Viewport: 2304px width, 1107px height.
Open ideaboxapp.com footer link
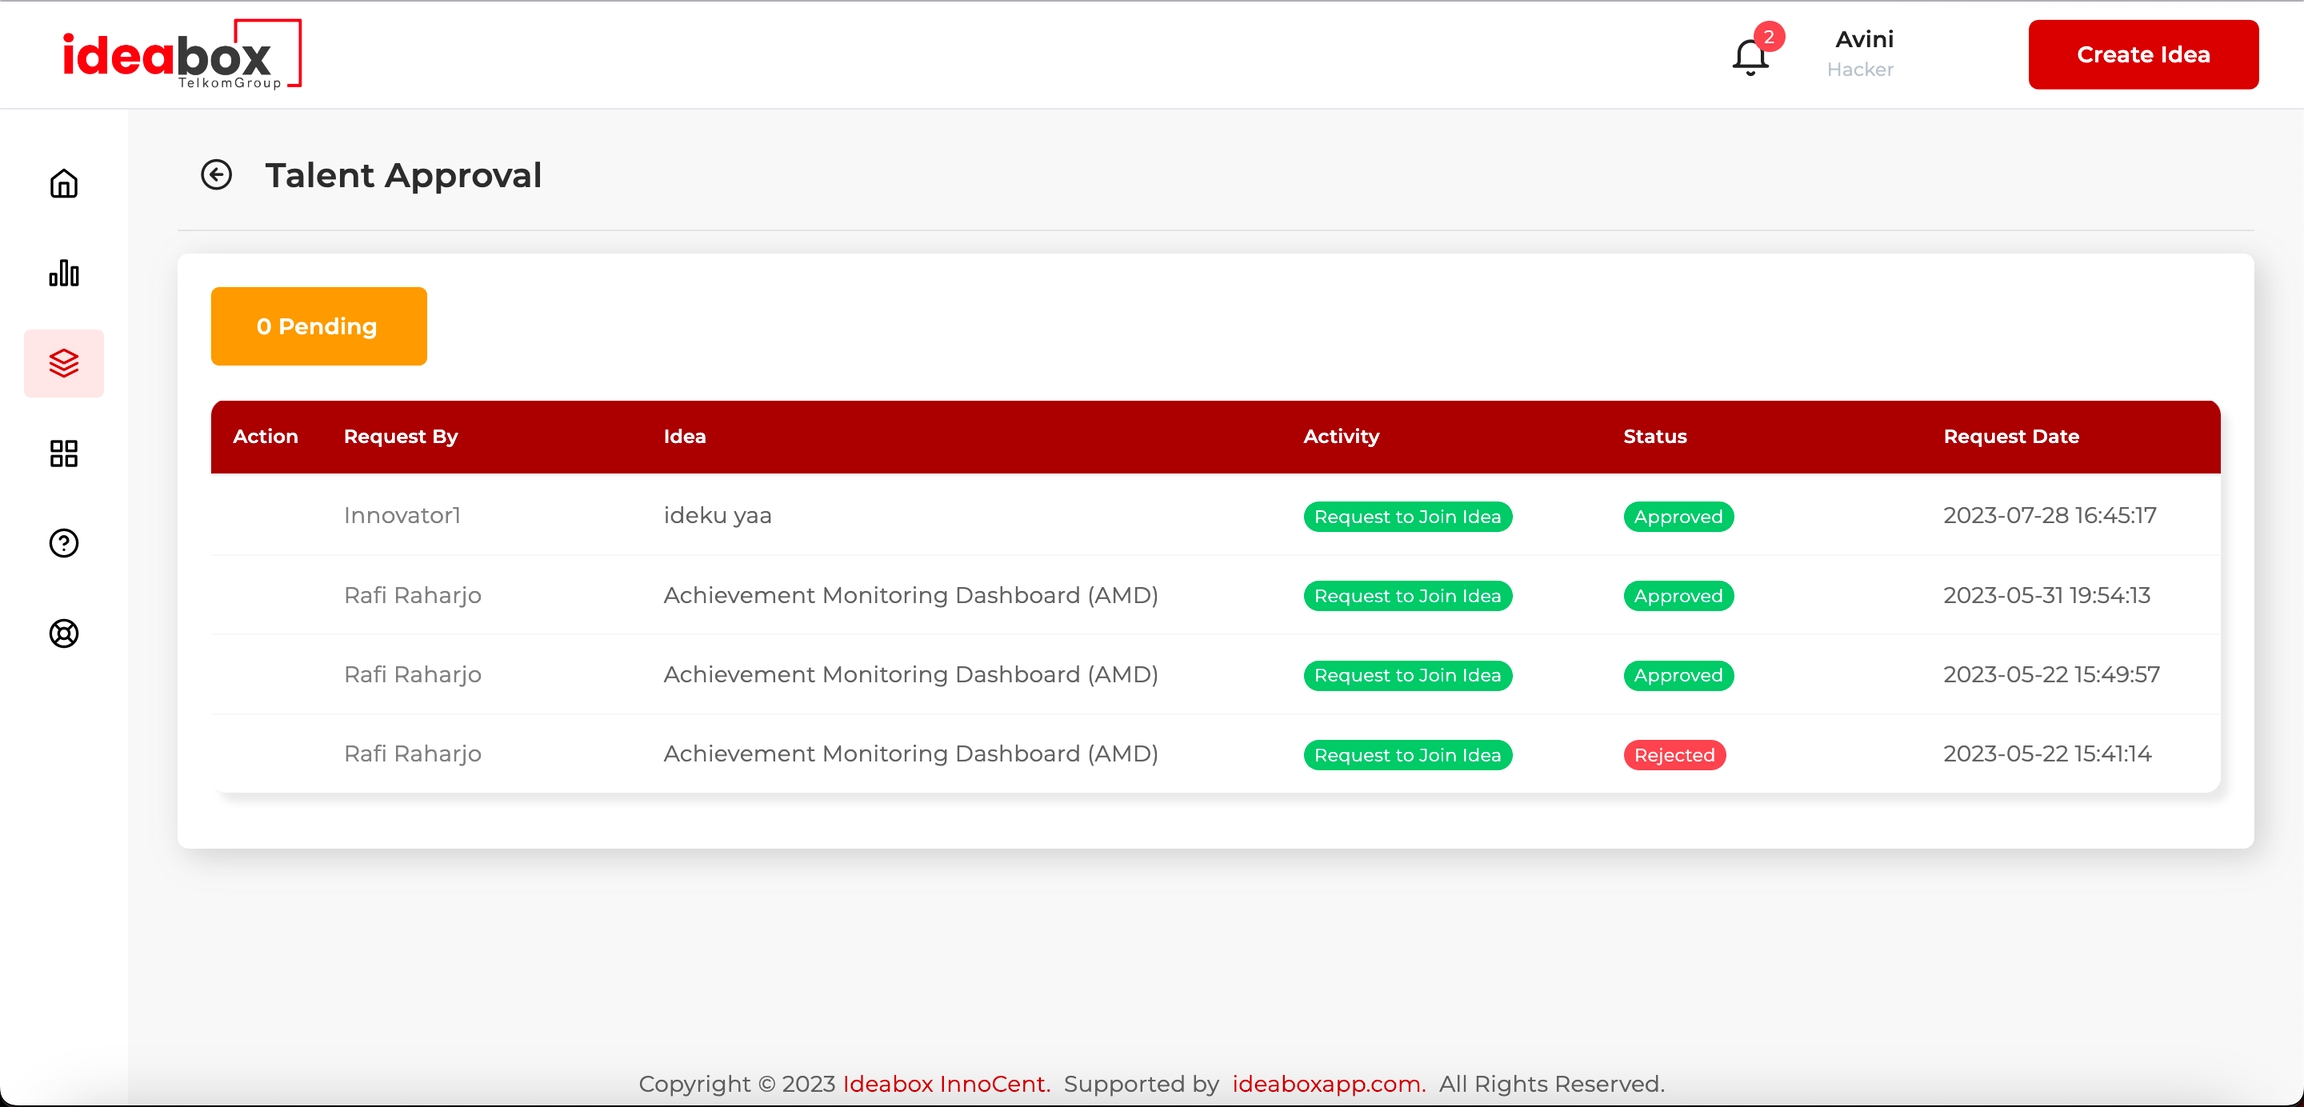click(1327, 1084)
